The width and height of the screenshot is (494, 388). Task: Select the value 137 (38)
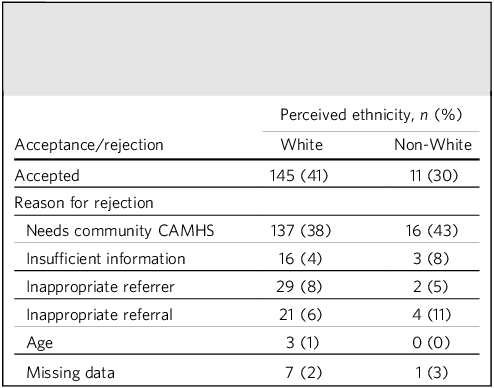(301, 231)
